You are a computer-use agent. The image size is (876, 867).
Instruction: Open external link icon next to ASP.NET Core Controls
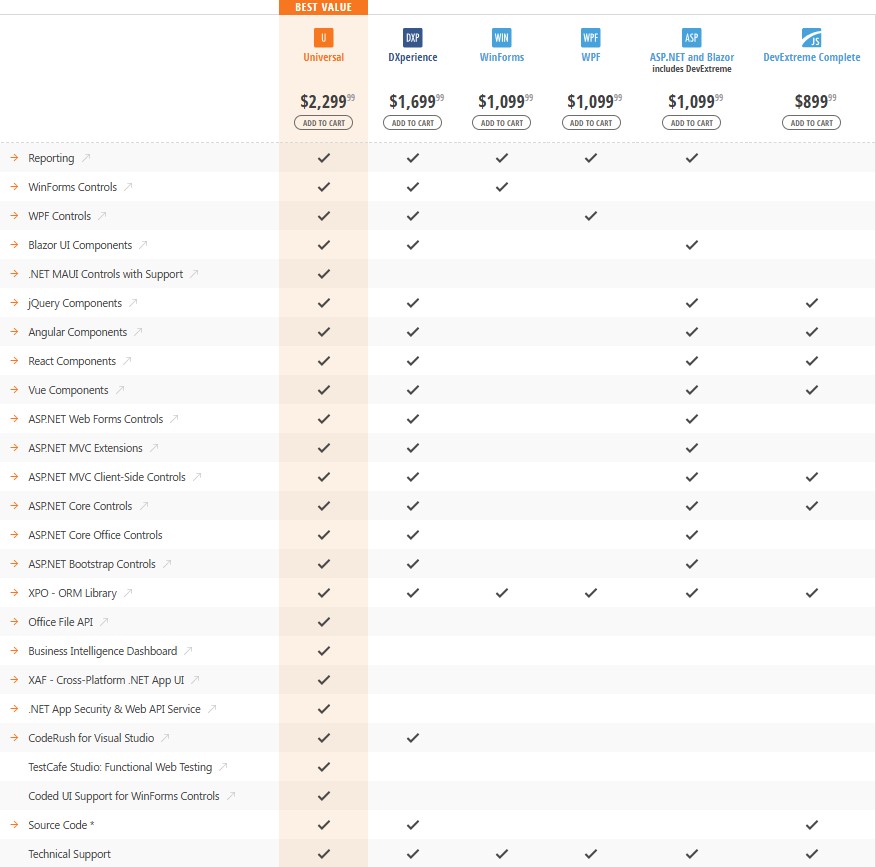(x=144, y=506)
